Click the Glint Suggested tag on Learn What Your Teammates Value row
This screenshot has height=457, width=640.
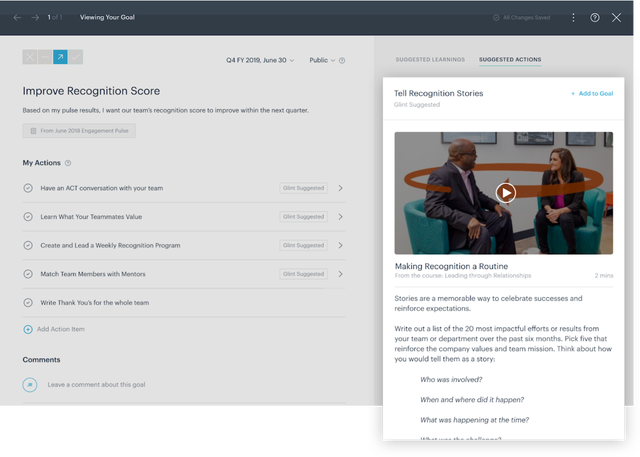tap(303, 217)
